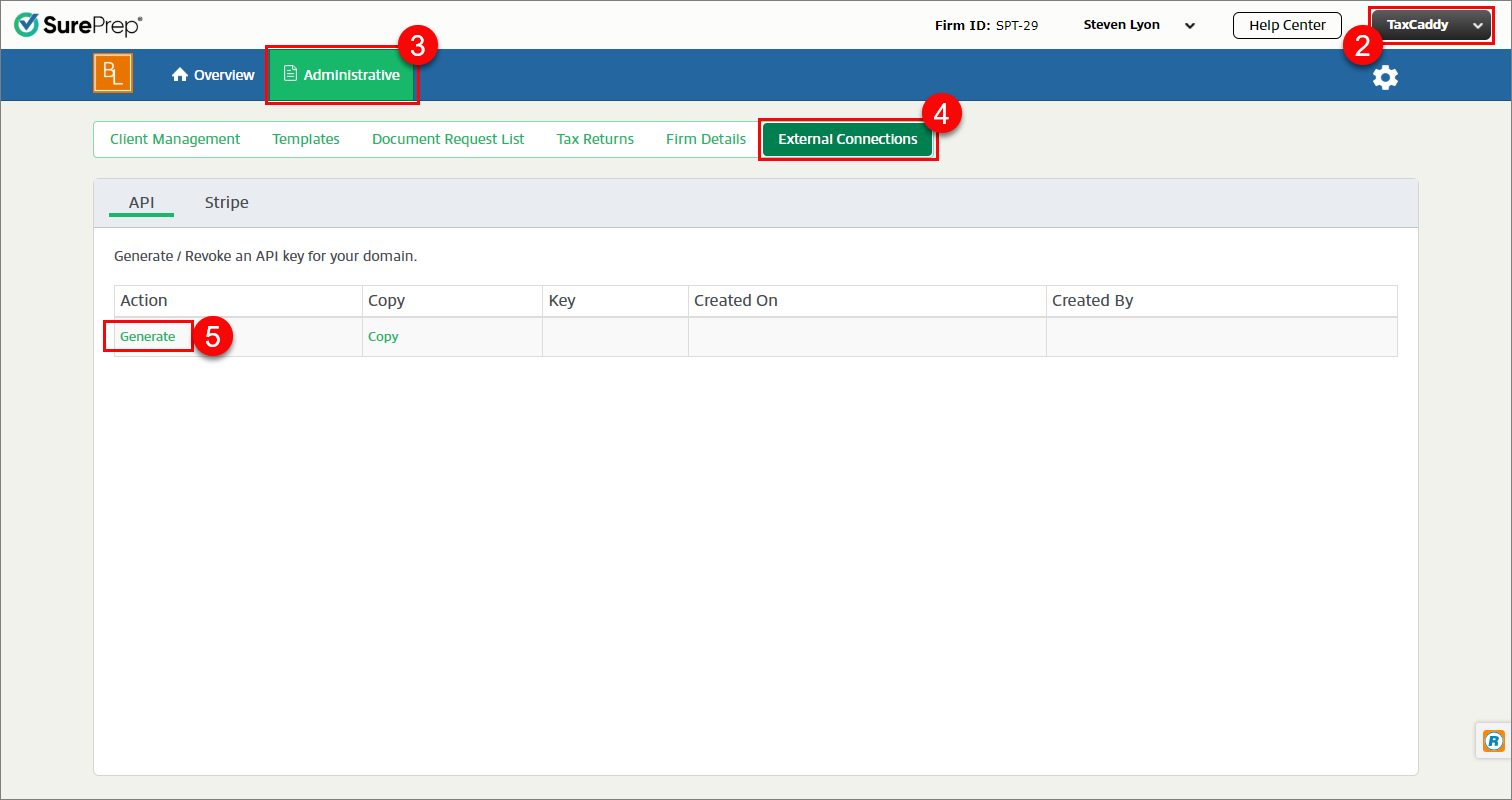Click the orange BL firm logo
This screenshot has width=1512, height=800.
pos(113,74)
